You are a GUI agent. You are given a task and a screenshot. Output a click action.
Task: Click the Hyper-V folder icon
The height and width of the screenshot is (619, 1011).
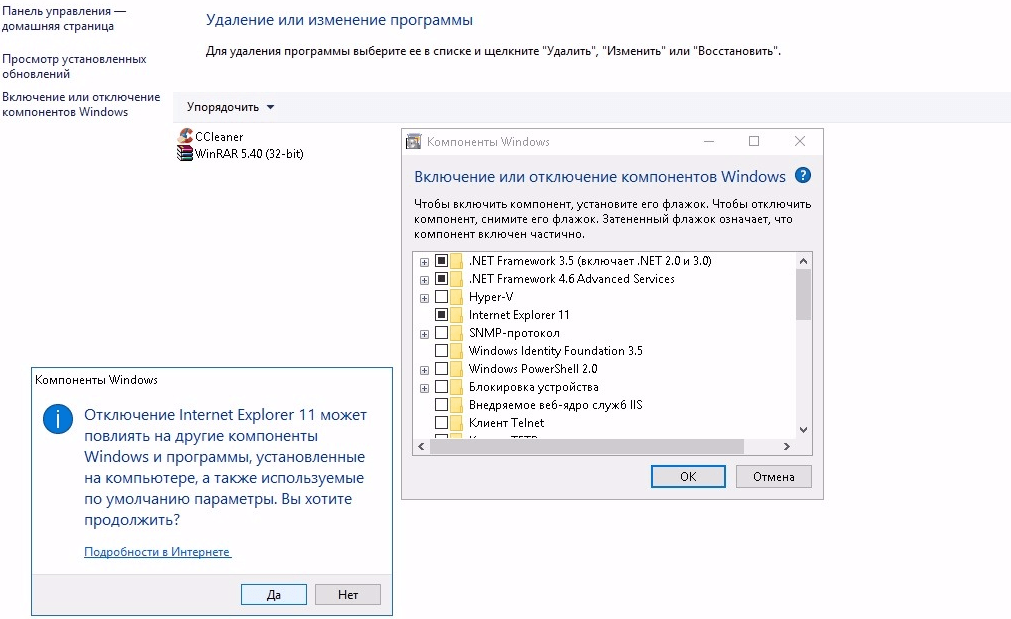pyautogui.click(x=456, y=297)
